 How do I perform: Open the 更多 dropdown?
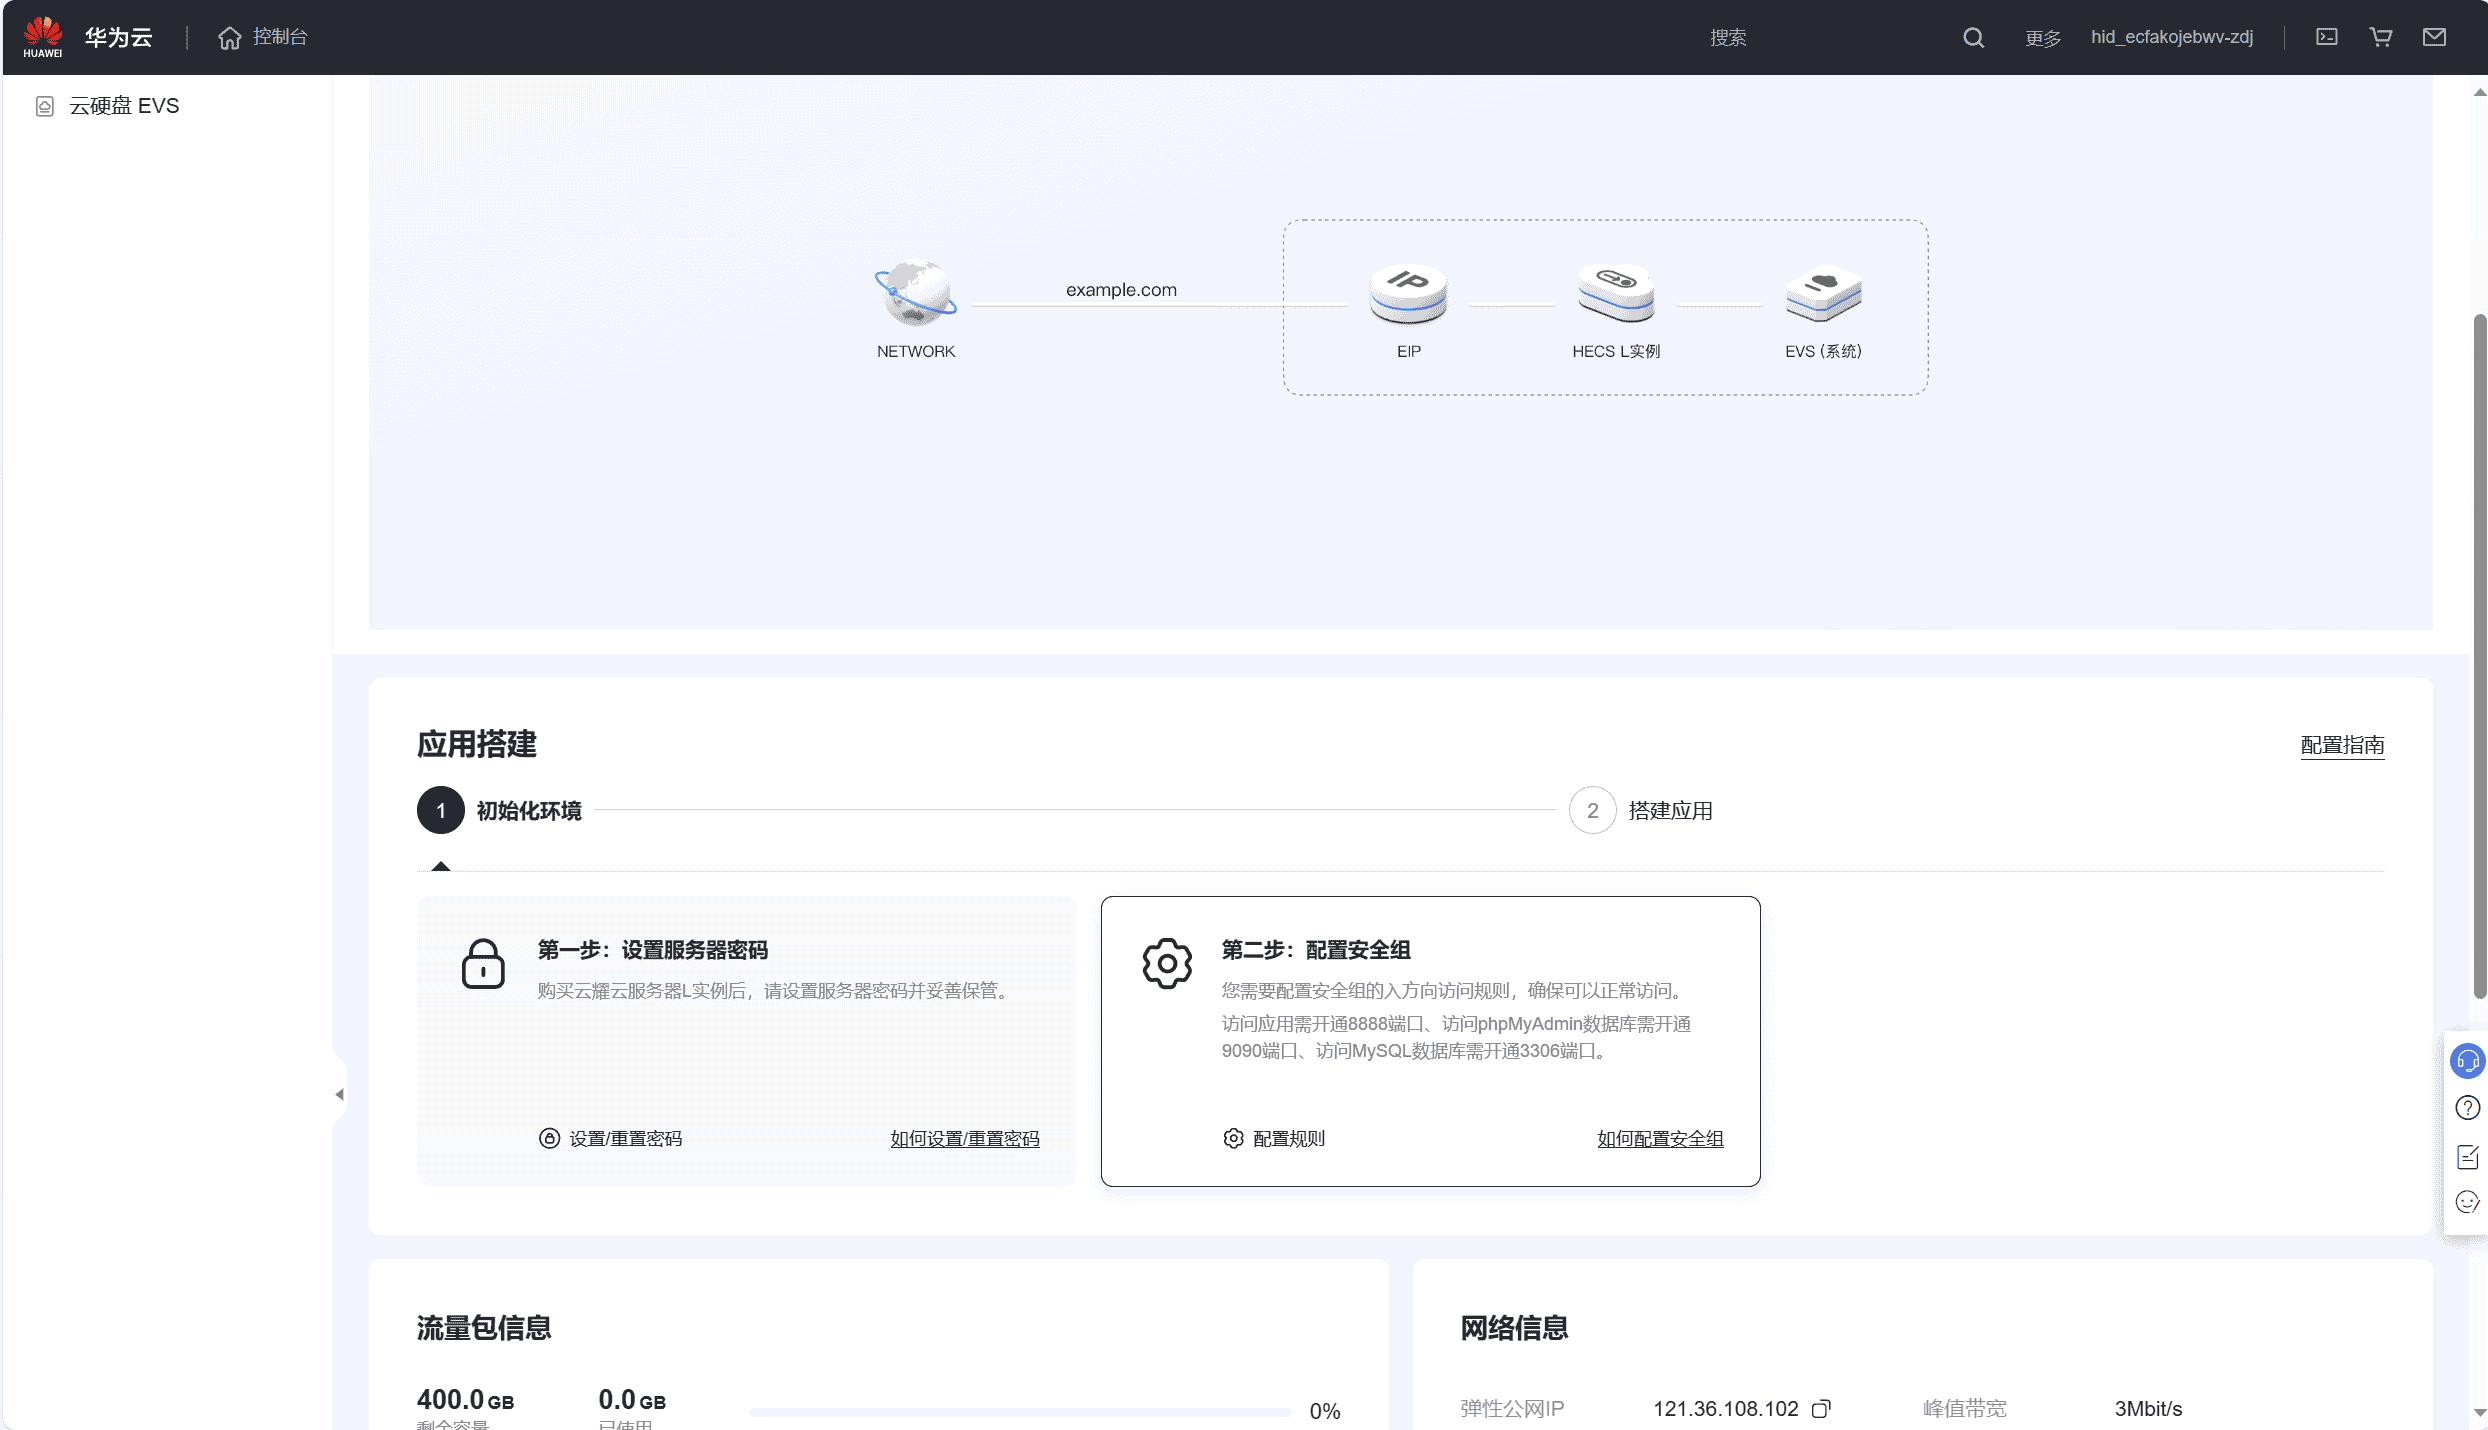coord(2042,37)
